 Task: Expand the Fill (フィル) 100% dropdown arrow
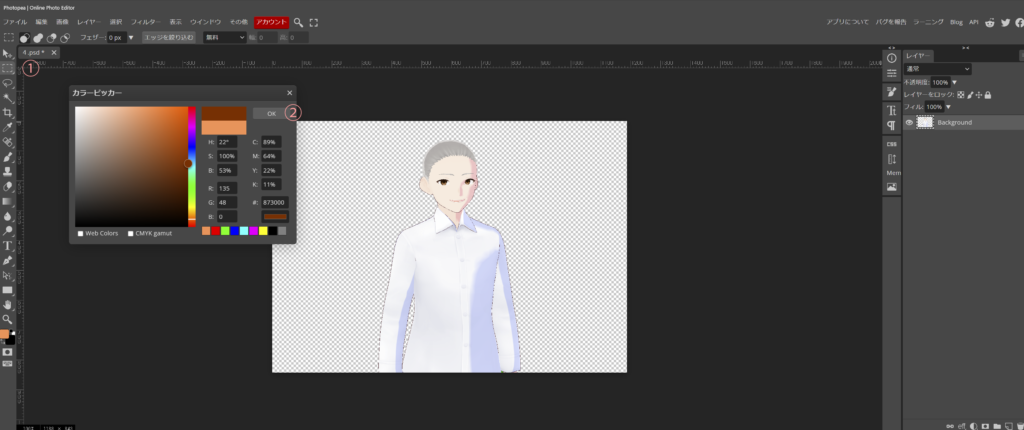coord(948,106)
